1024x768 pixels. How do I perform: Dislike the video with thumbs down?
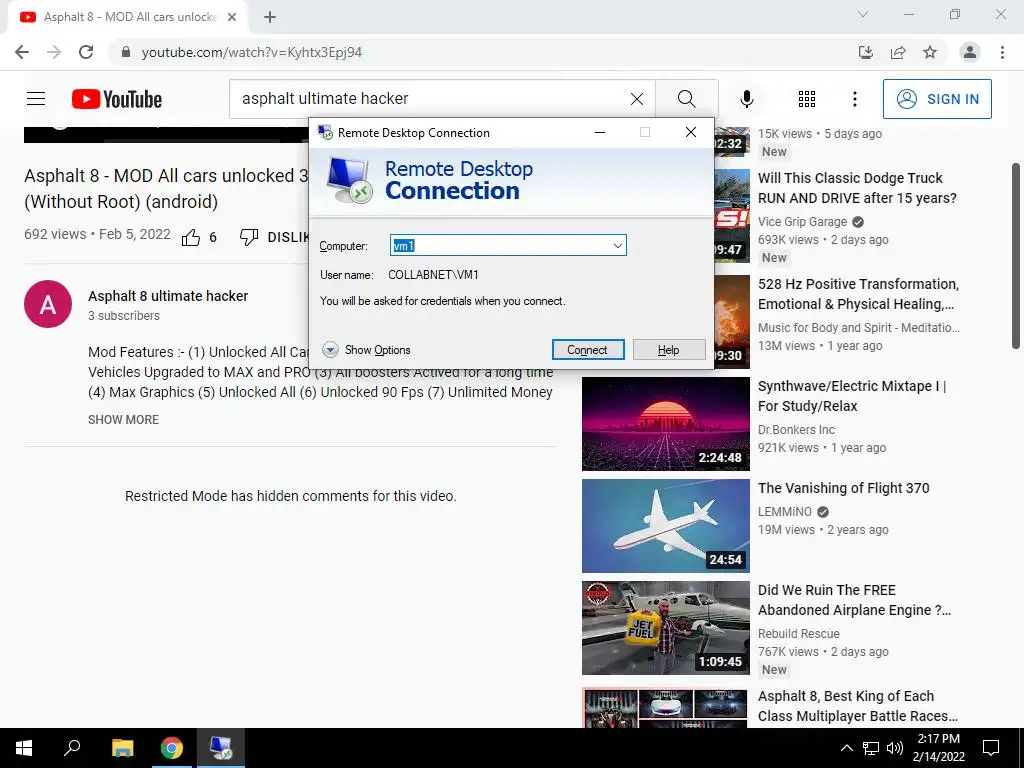[249, 237]
